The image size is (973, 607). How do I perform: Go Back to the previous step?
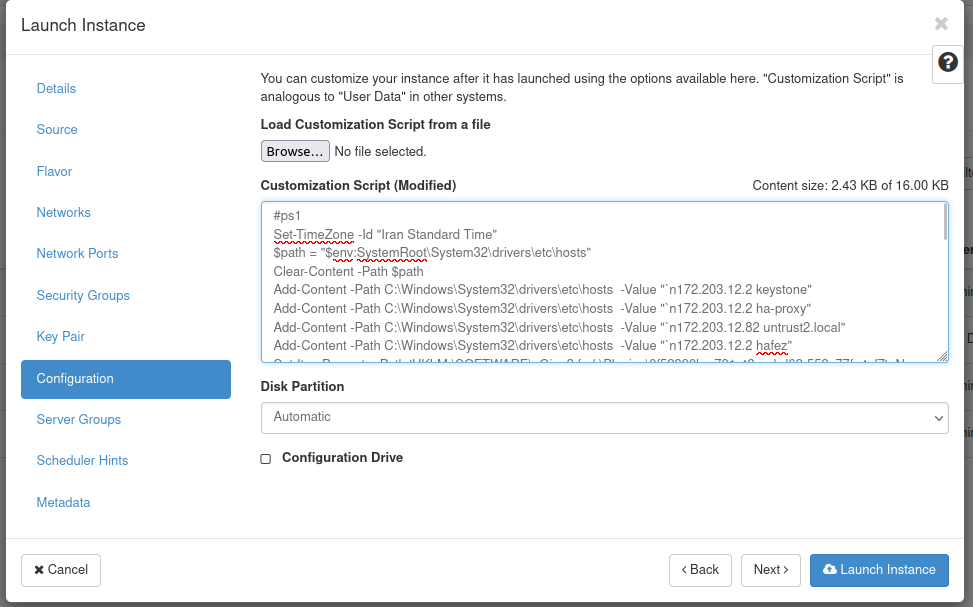pos(700,570)
